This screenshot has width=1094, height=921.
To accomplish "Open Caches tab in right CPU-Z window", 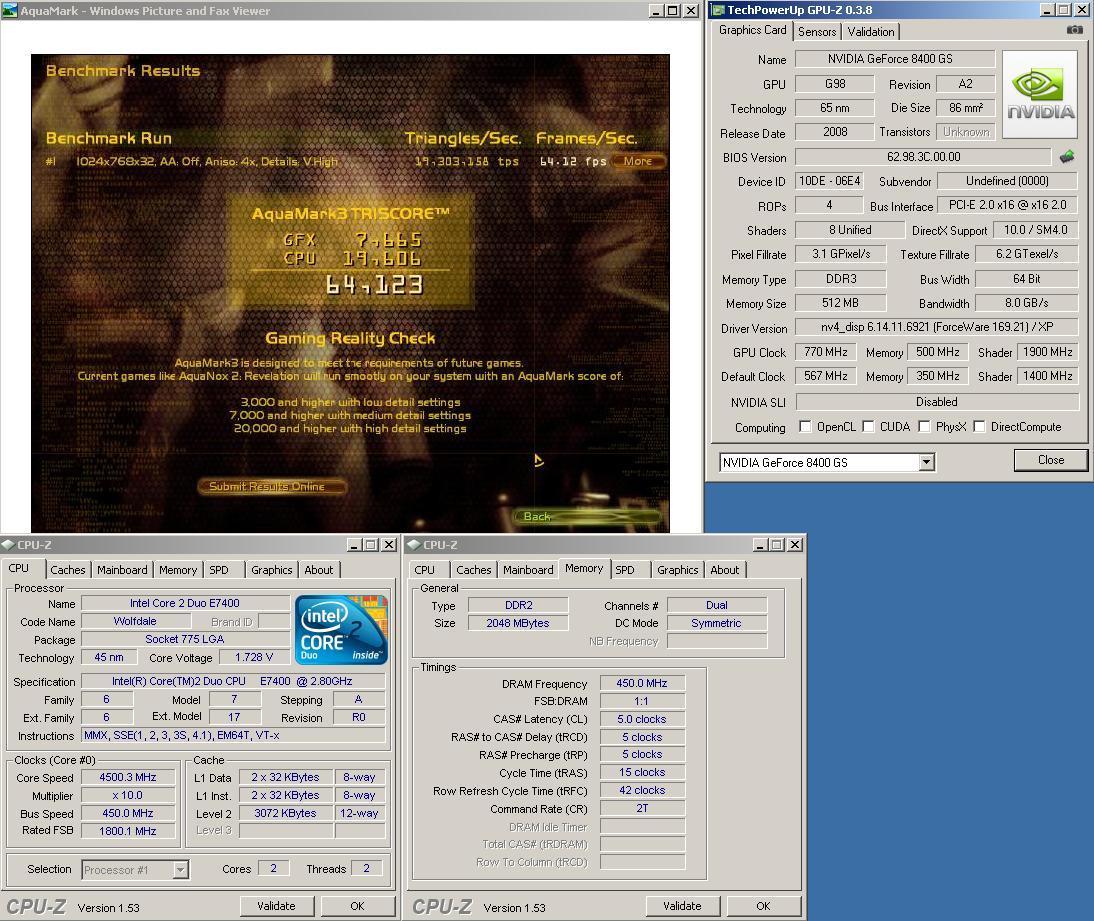I will coord(474,570).
